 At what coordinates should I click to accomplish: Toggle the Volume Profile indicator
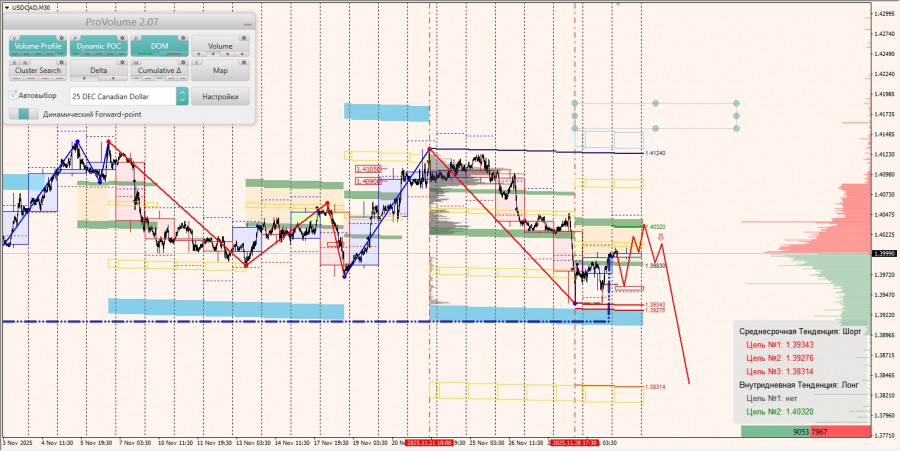click(x=38, y=46)
